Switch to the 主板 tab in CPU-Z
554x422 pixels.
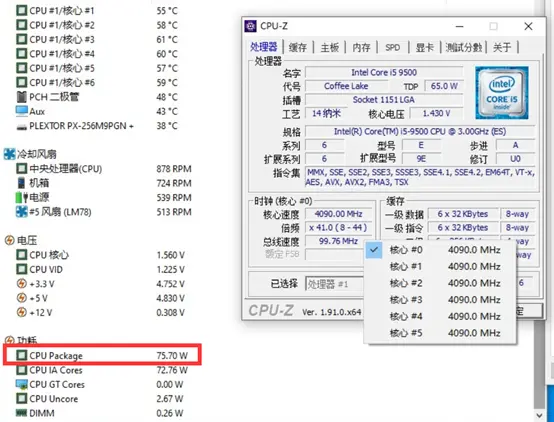click(330, 47)
